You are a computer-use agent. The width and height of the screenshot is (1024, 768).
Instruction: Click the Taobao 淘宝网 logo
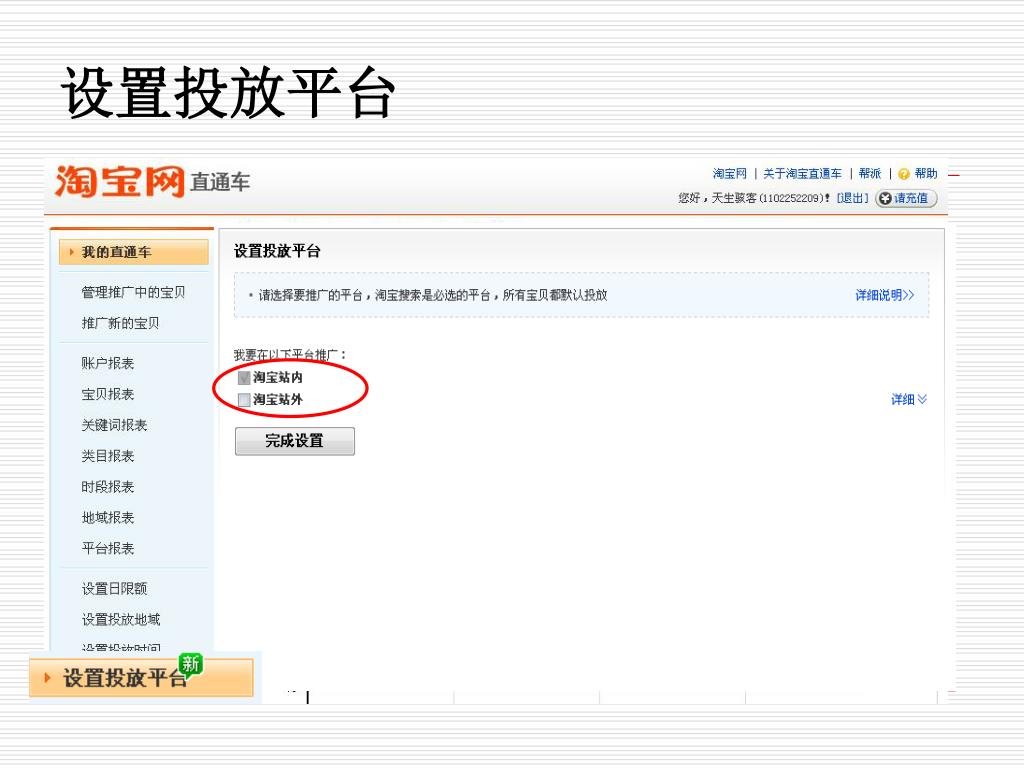120,182
